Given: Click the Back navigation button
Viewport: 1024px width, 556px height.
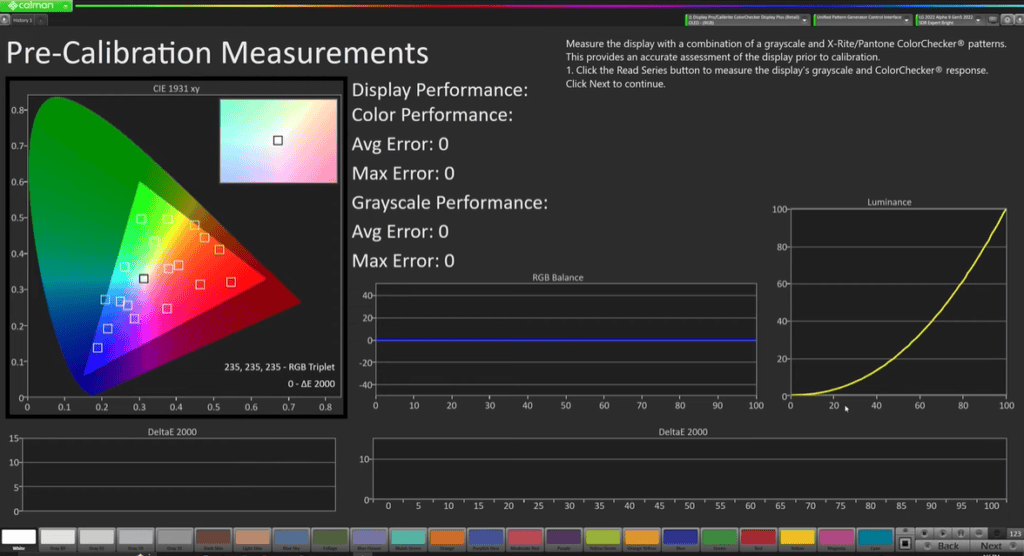Looking at the screenshot, I should 940,546.
